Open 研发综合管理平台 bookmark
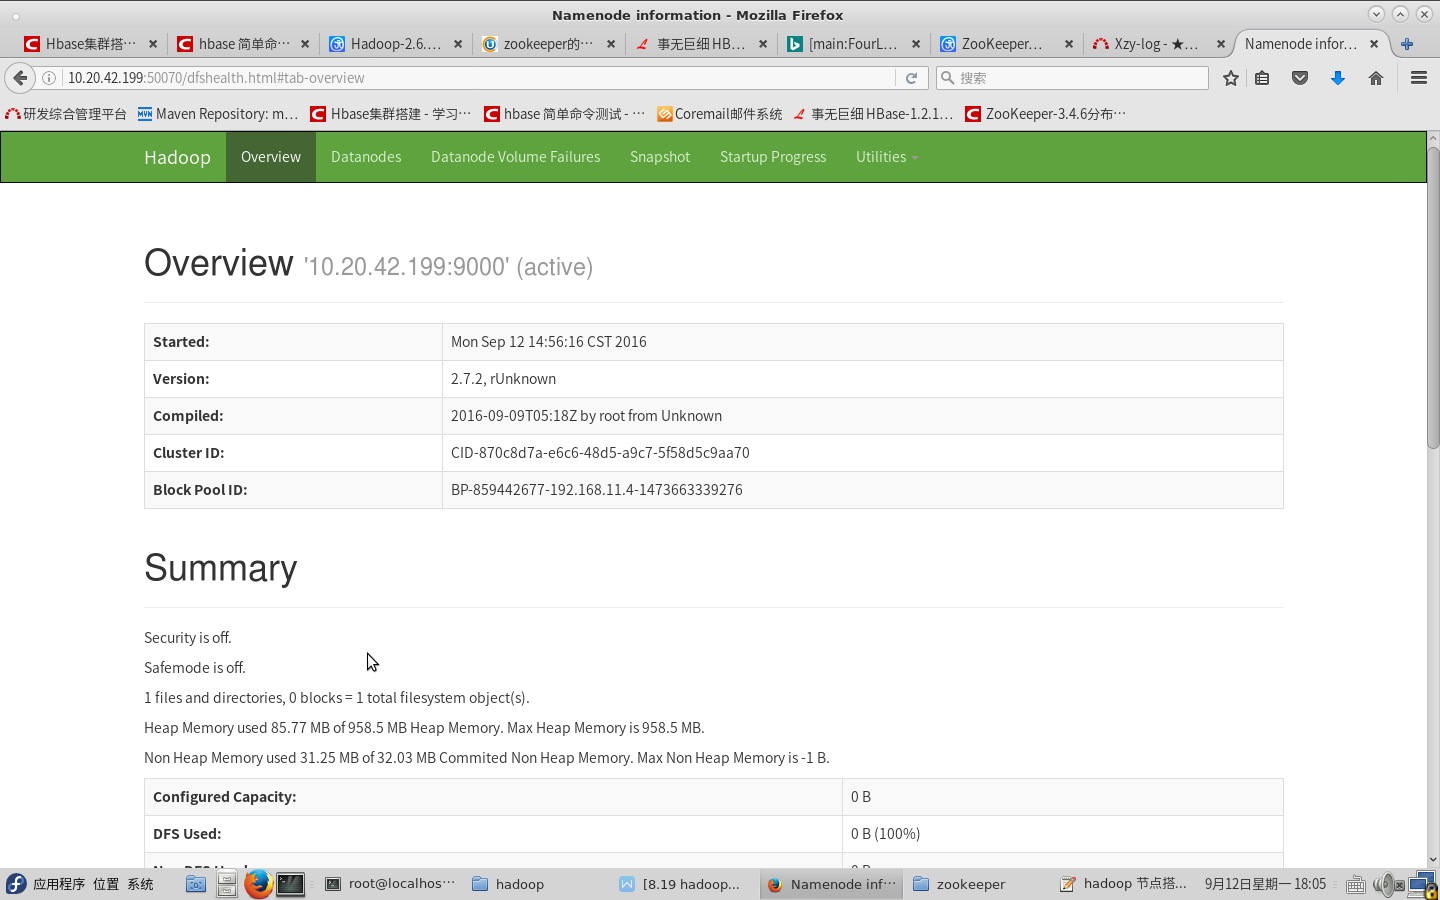Viewport: 1440px width, 900px height. click(x=66, y=114)
